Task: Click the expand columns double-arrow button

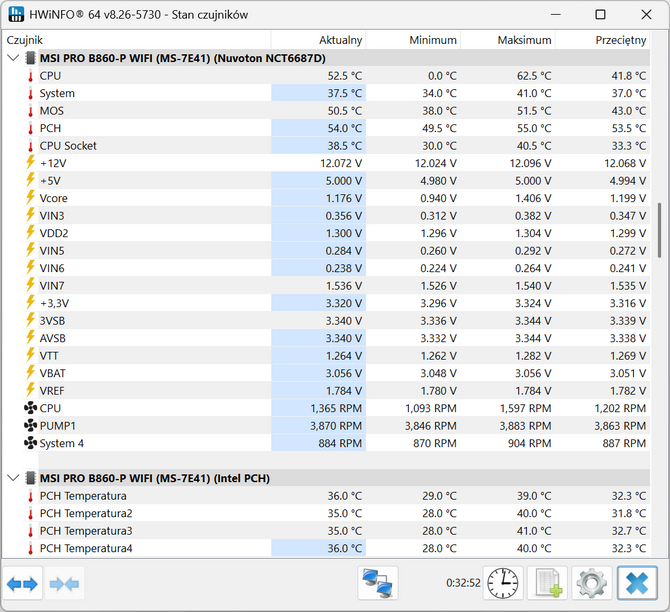Action: [x=22, y=584]
